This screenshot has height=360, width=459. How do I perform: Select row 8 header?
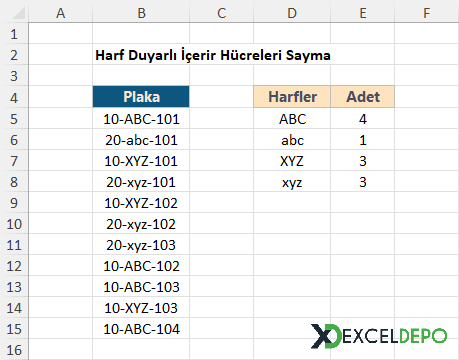click(x=14, y=182)
